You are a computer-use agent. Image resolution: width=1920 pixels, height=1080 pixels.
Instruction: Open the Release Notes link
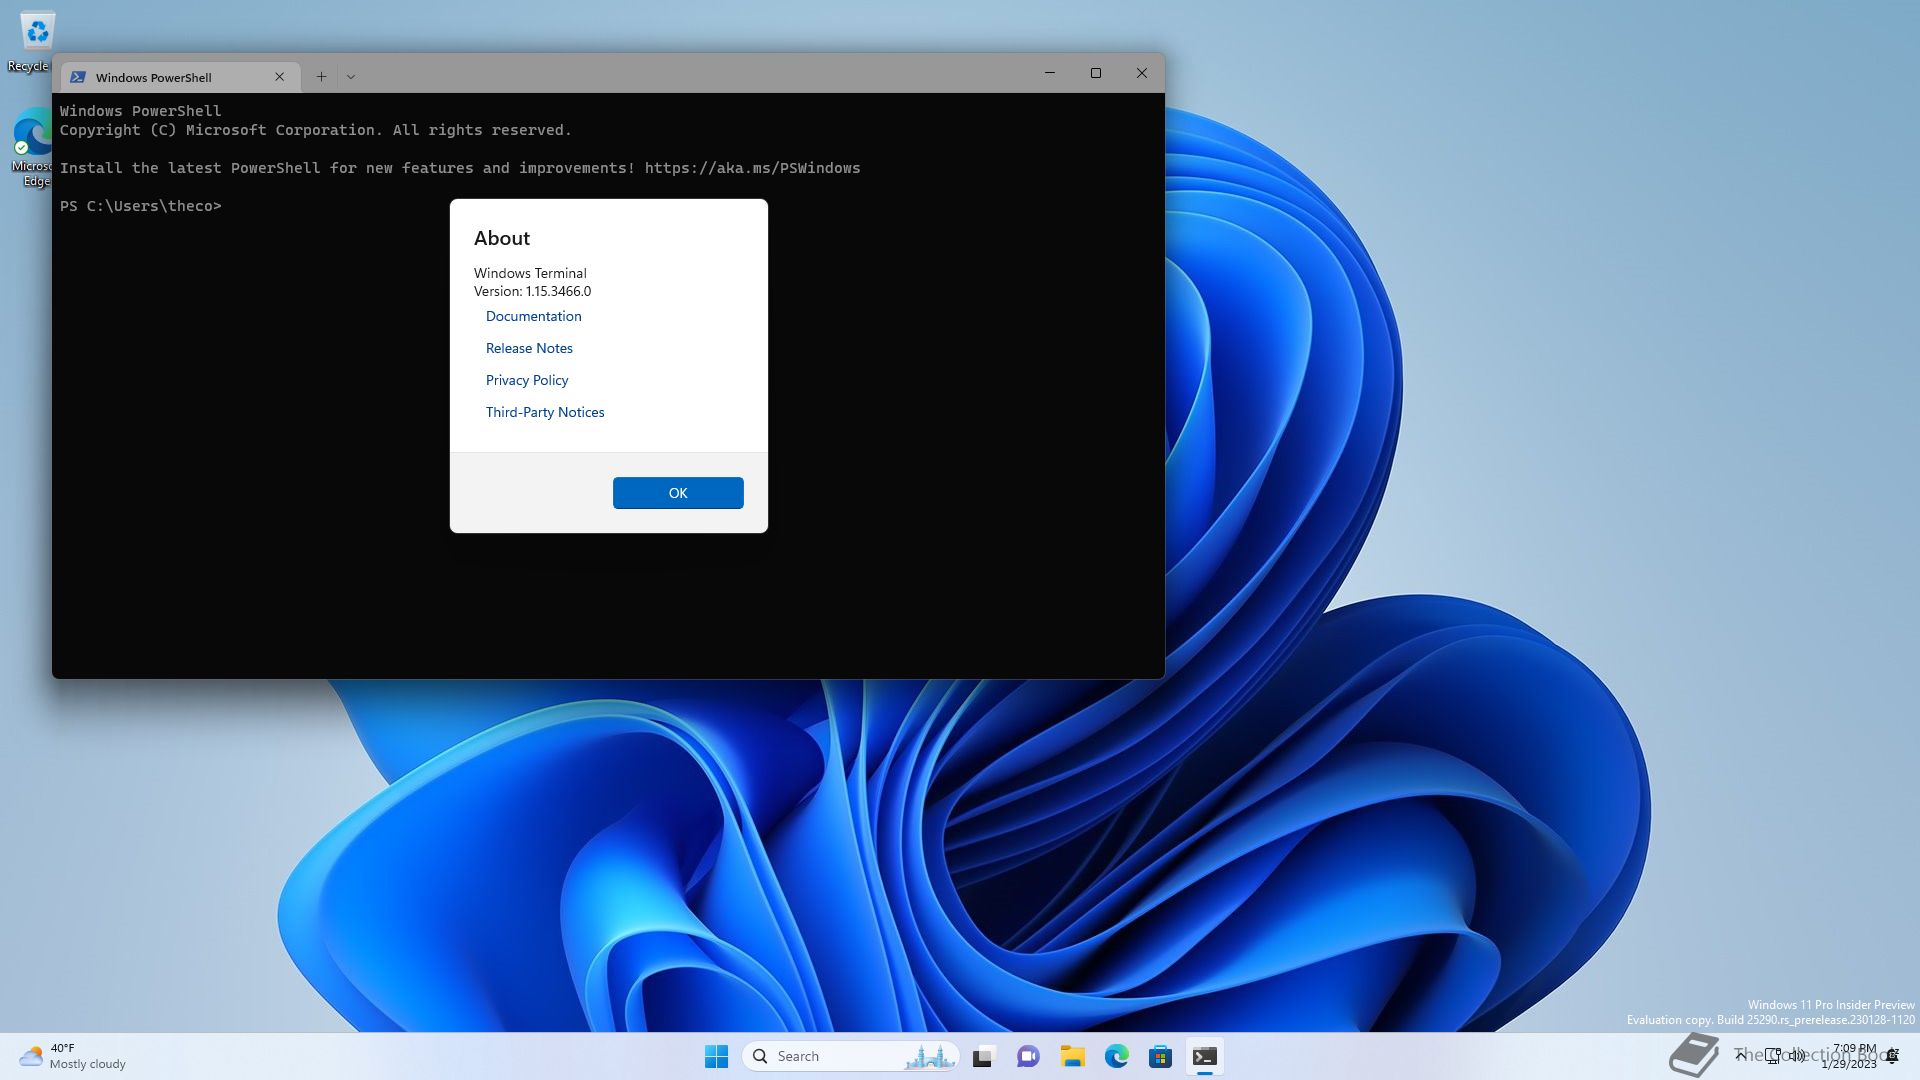coord(529,348)
